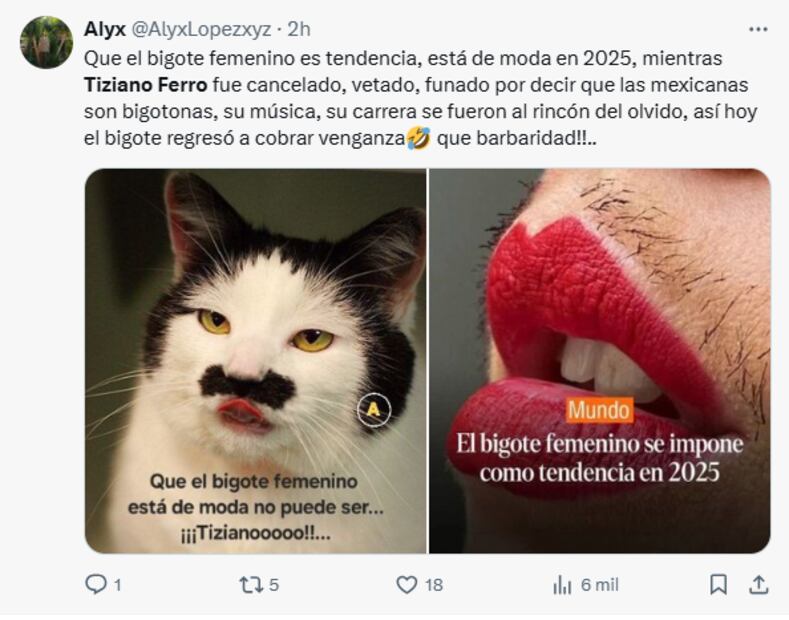Click the bold Tiziano Ferro text
Screen dimensions: 789x620
pos(145,85)
